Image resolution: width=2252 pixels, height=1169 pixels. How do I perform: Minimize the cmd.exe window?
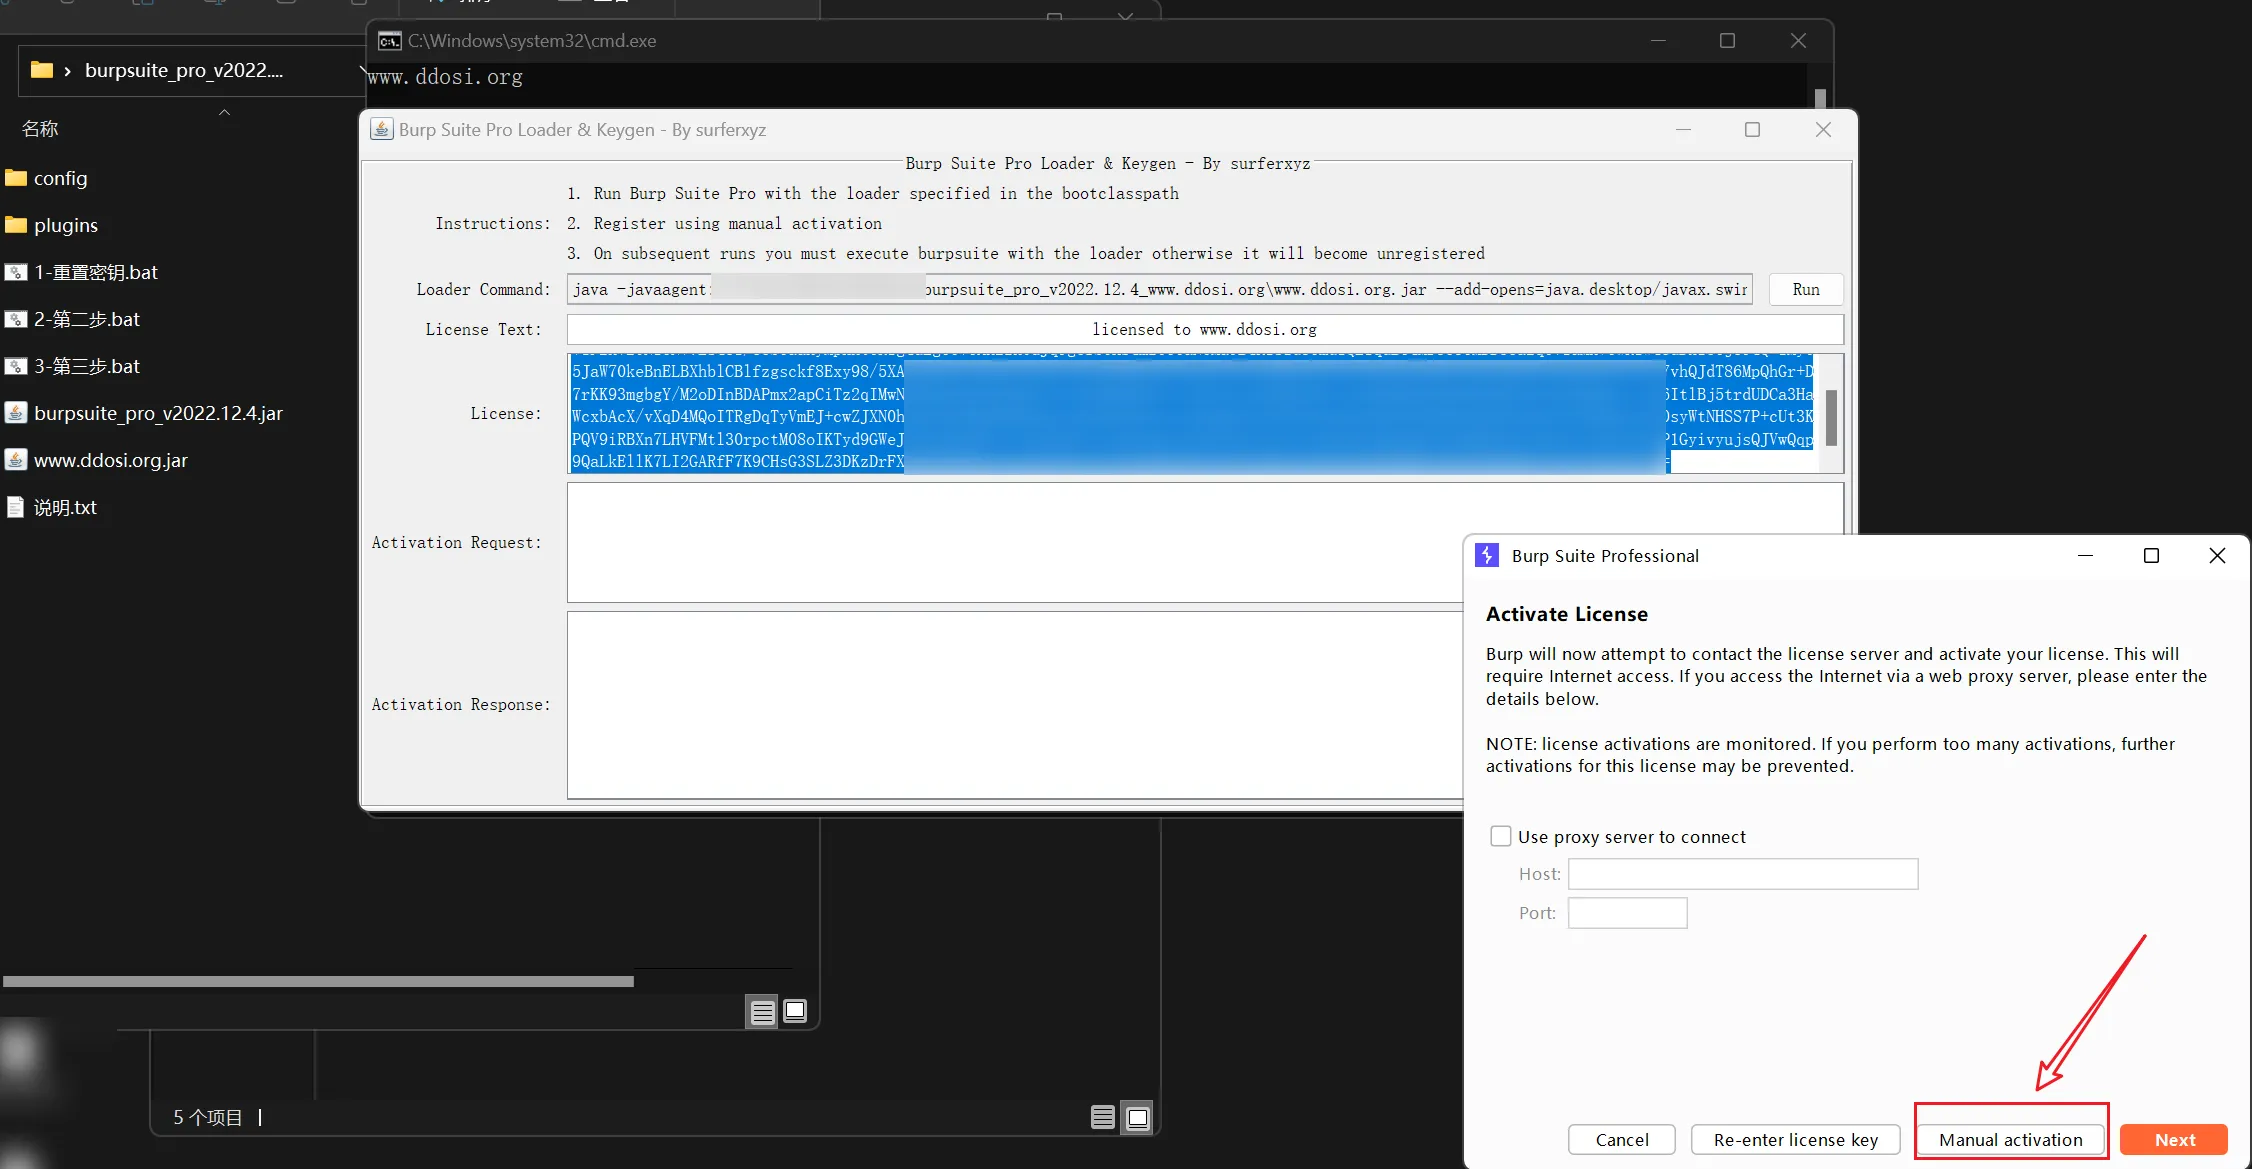(1658, 41)
